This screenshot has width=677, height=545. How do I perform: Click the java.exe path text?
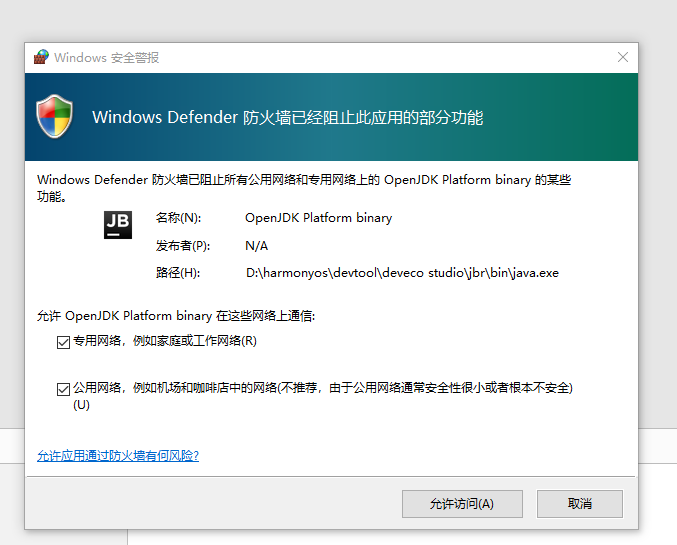402,273
